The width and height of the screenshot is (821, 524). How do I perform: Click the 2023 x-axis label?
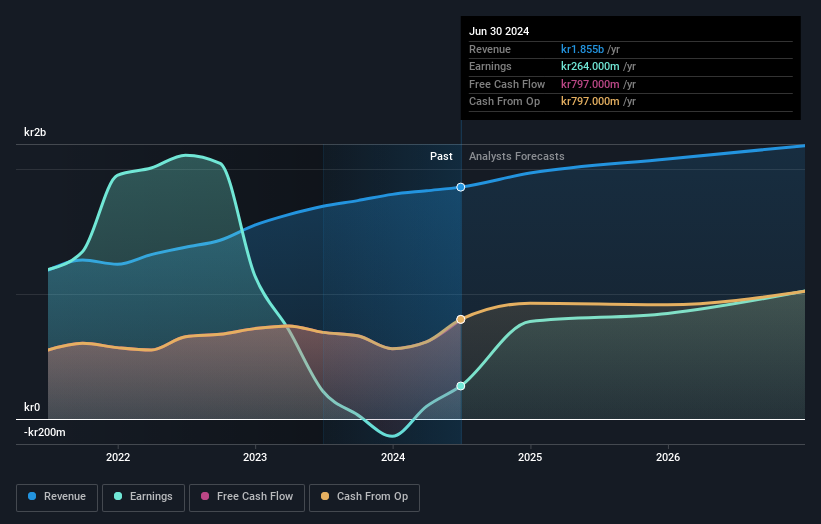pyautogui.click(x=255, y=457)
